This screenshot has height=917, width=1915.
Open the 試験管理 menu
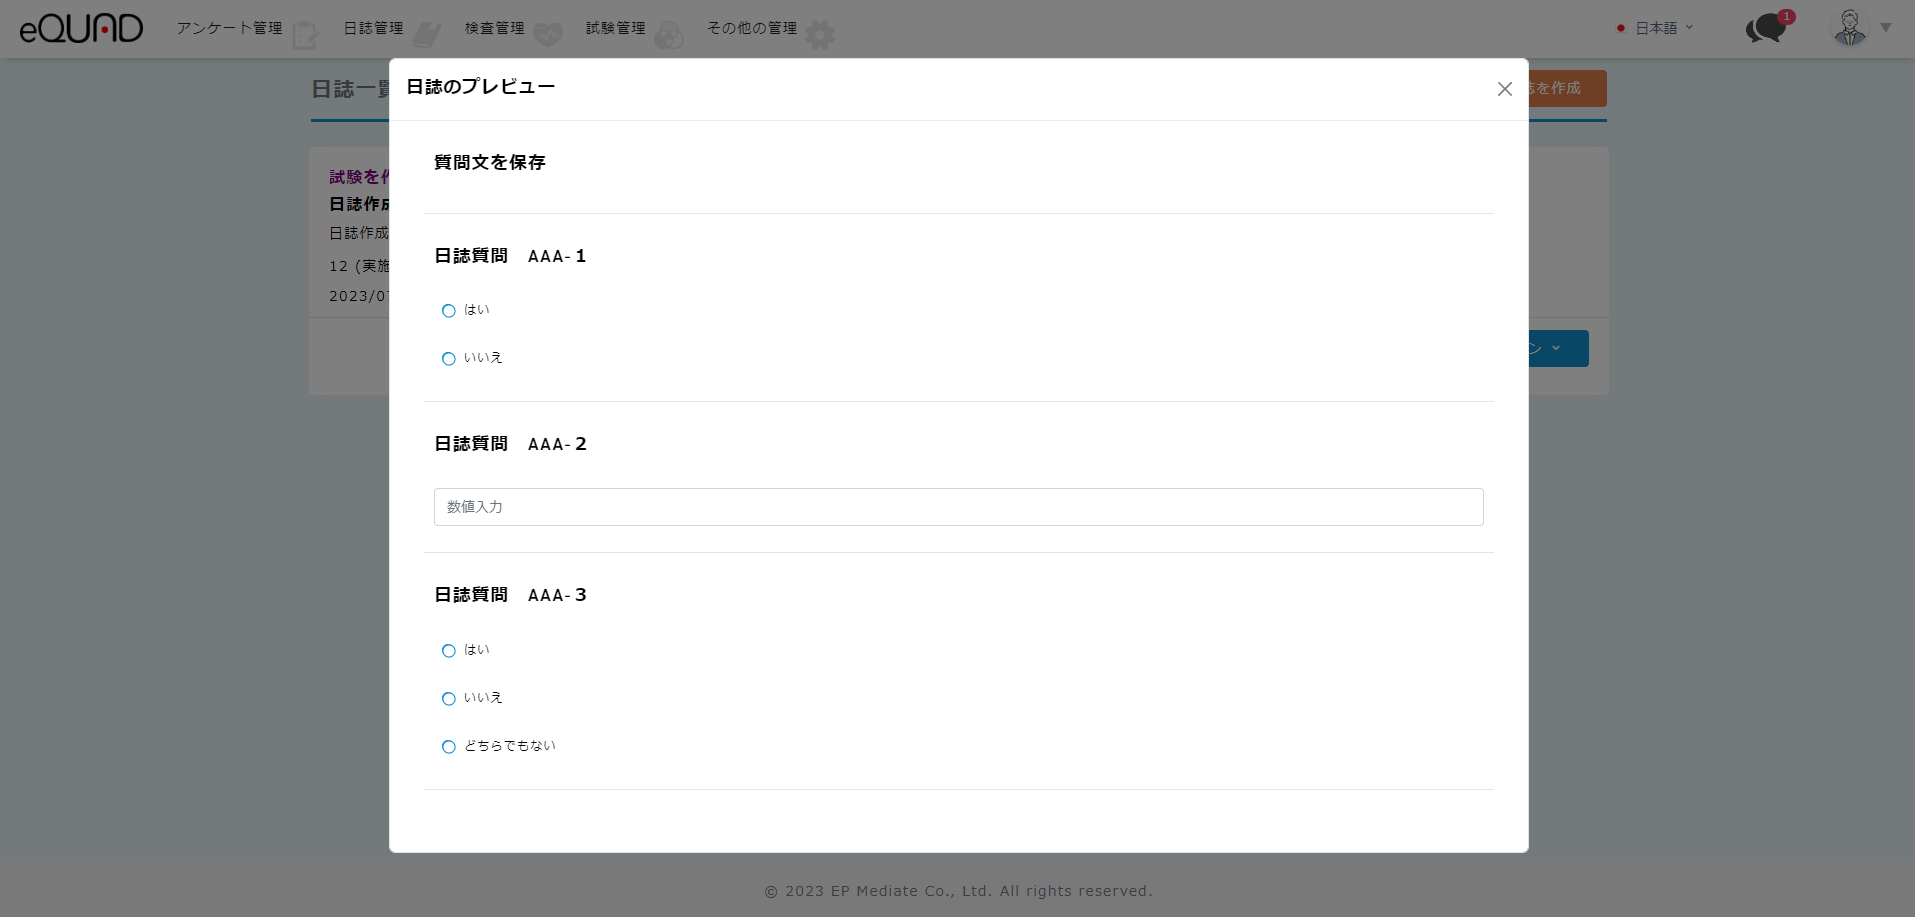tap(615, 28)
